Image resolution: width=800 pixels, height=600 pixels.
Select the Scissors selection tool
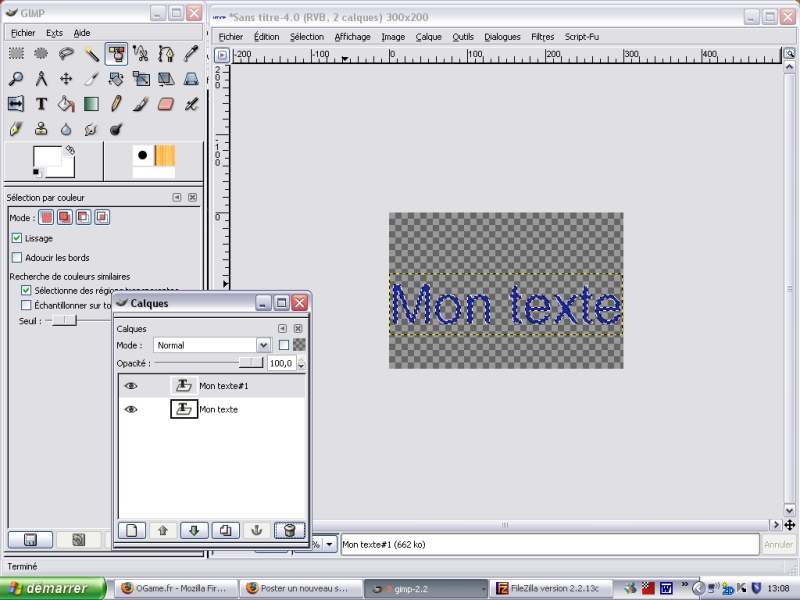pyautogui.click(x=141, y=54)
